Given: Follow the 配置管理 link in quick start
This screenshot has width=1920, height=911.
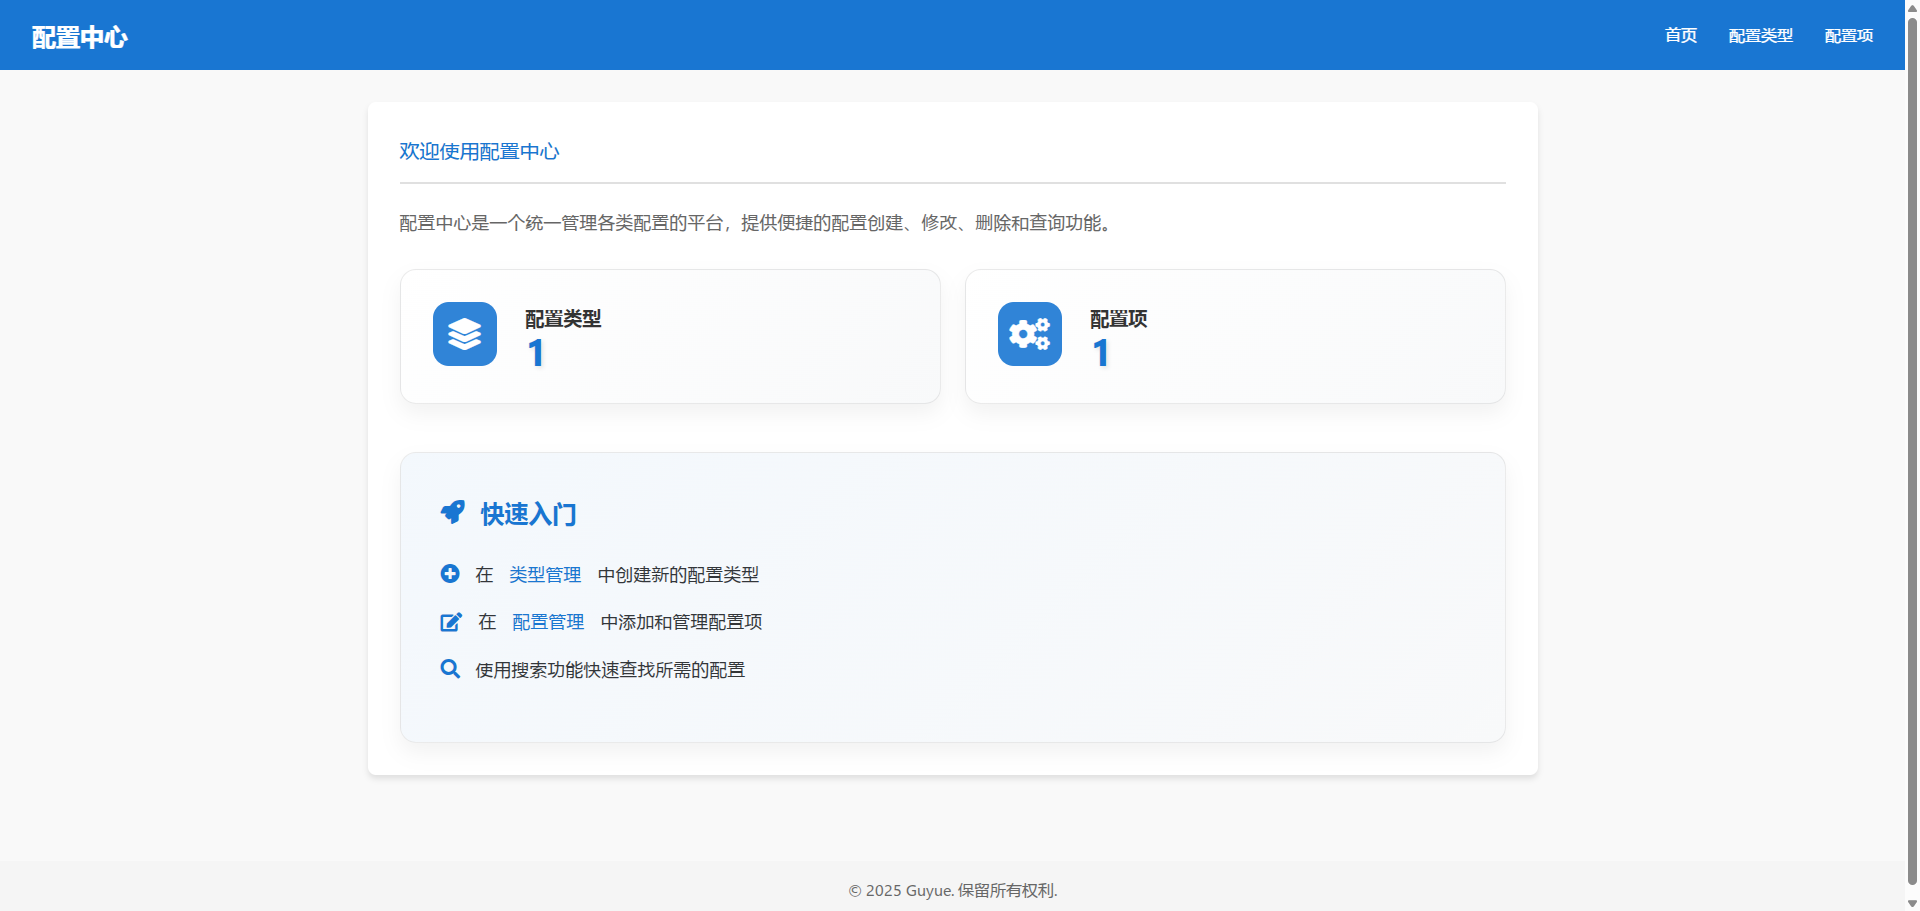Looking at the screenshot, I should pyautogui.click(x=548, y=622).
